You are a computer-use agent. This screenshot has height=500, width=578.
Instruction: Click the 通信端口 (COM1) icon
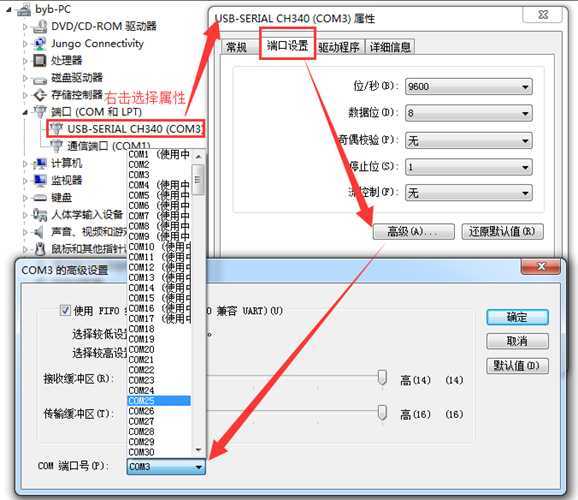pyautogui.click(x=56, y=146)
